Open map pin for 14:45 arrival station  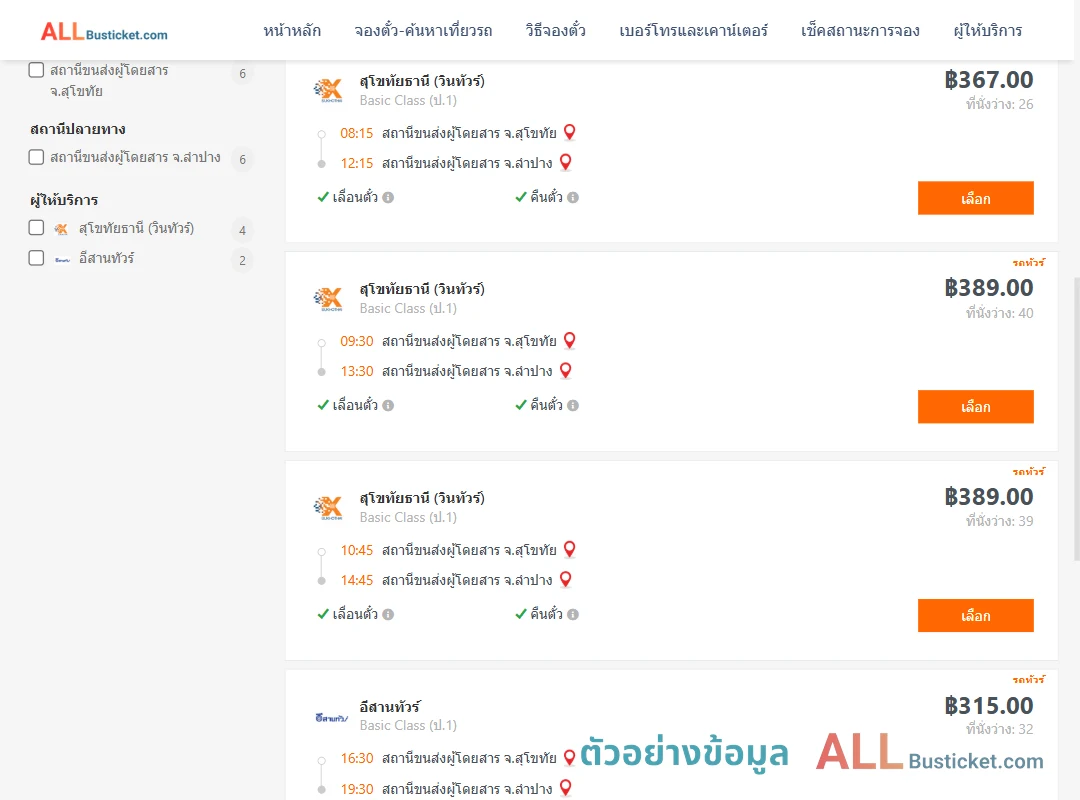click(x=565, y=579)
